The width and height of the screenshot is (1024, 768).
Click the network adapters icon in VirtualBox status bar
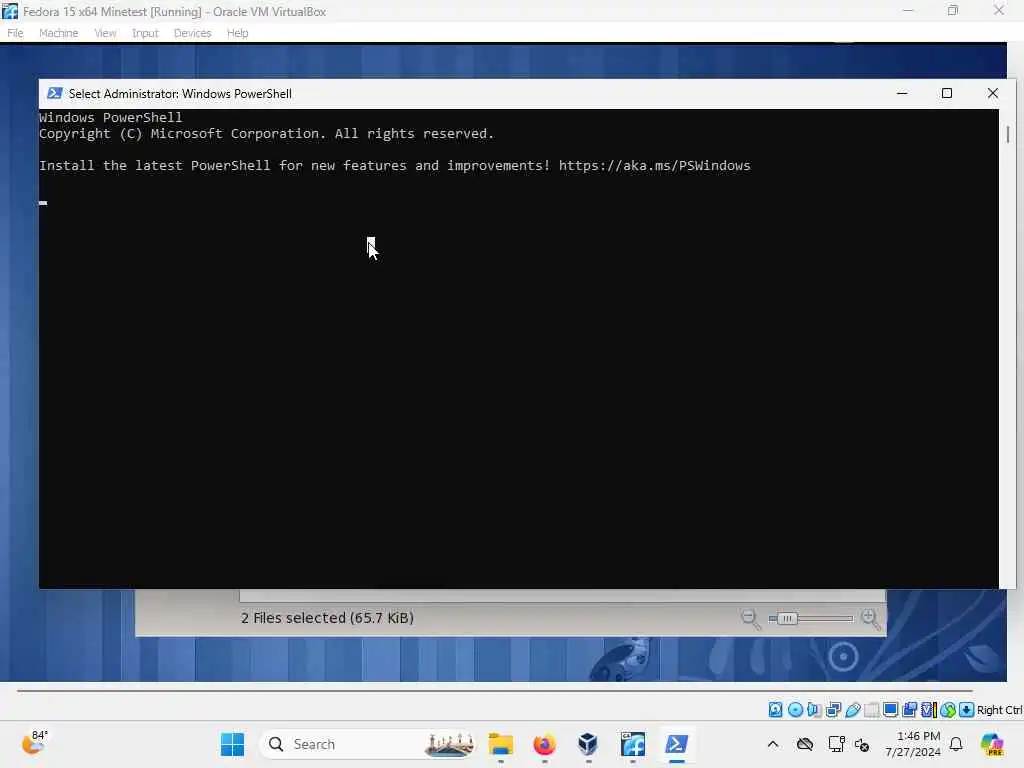tap(833, 710)
